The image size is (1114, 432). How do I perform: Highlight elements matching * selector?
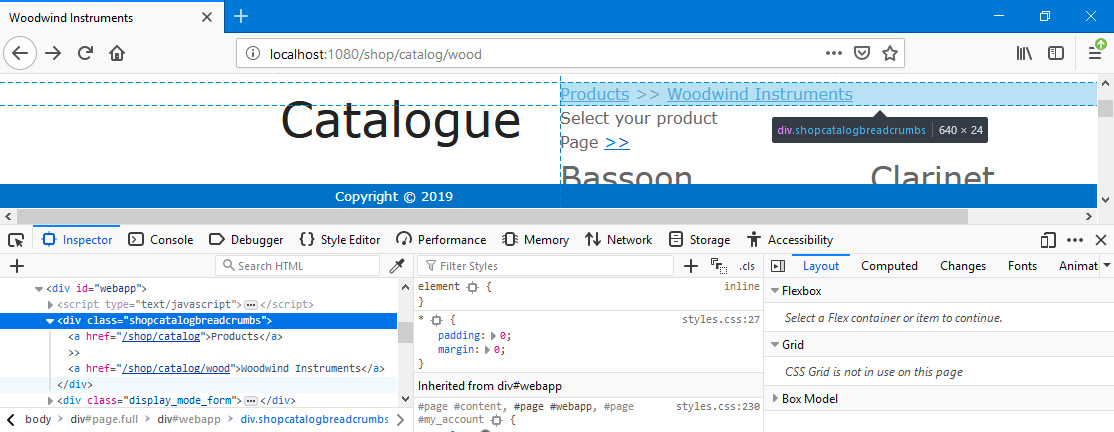click(437, 320)
